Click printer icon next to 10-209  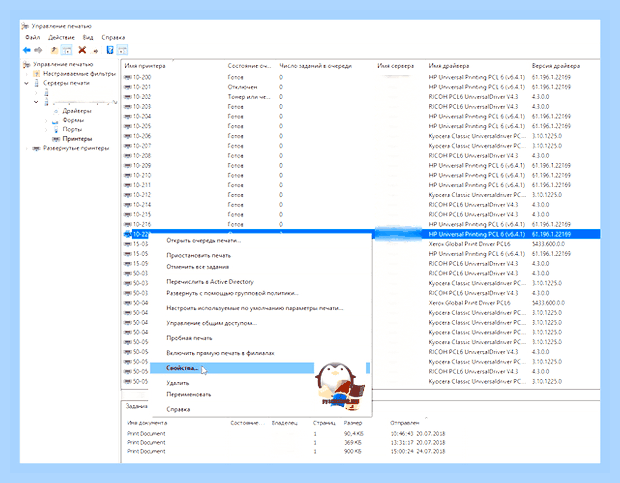pyautogui.click(x=128, y=166)
